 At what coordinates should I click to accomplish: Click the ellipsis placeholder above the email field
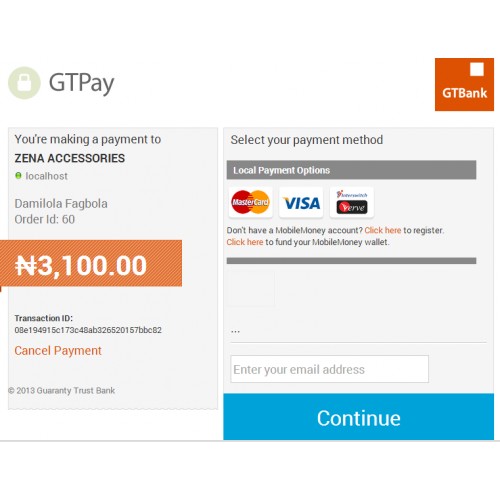tap(235, 331)
